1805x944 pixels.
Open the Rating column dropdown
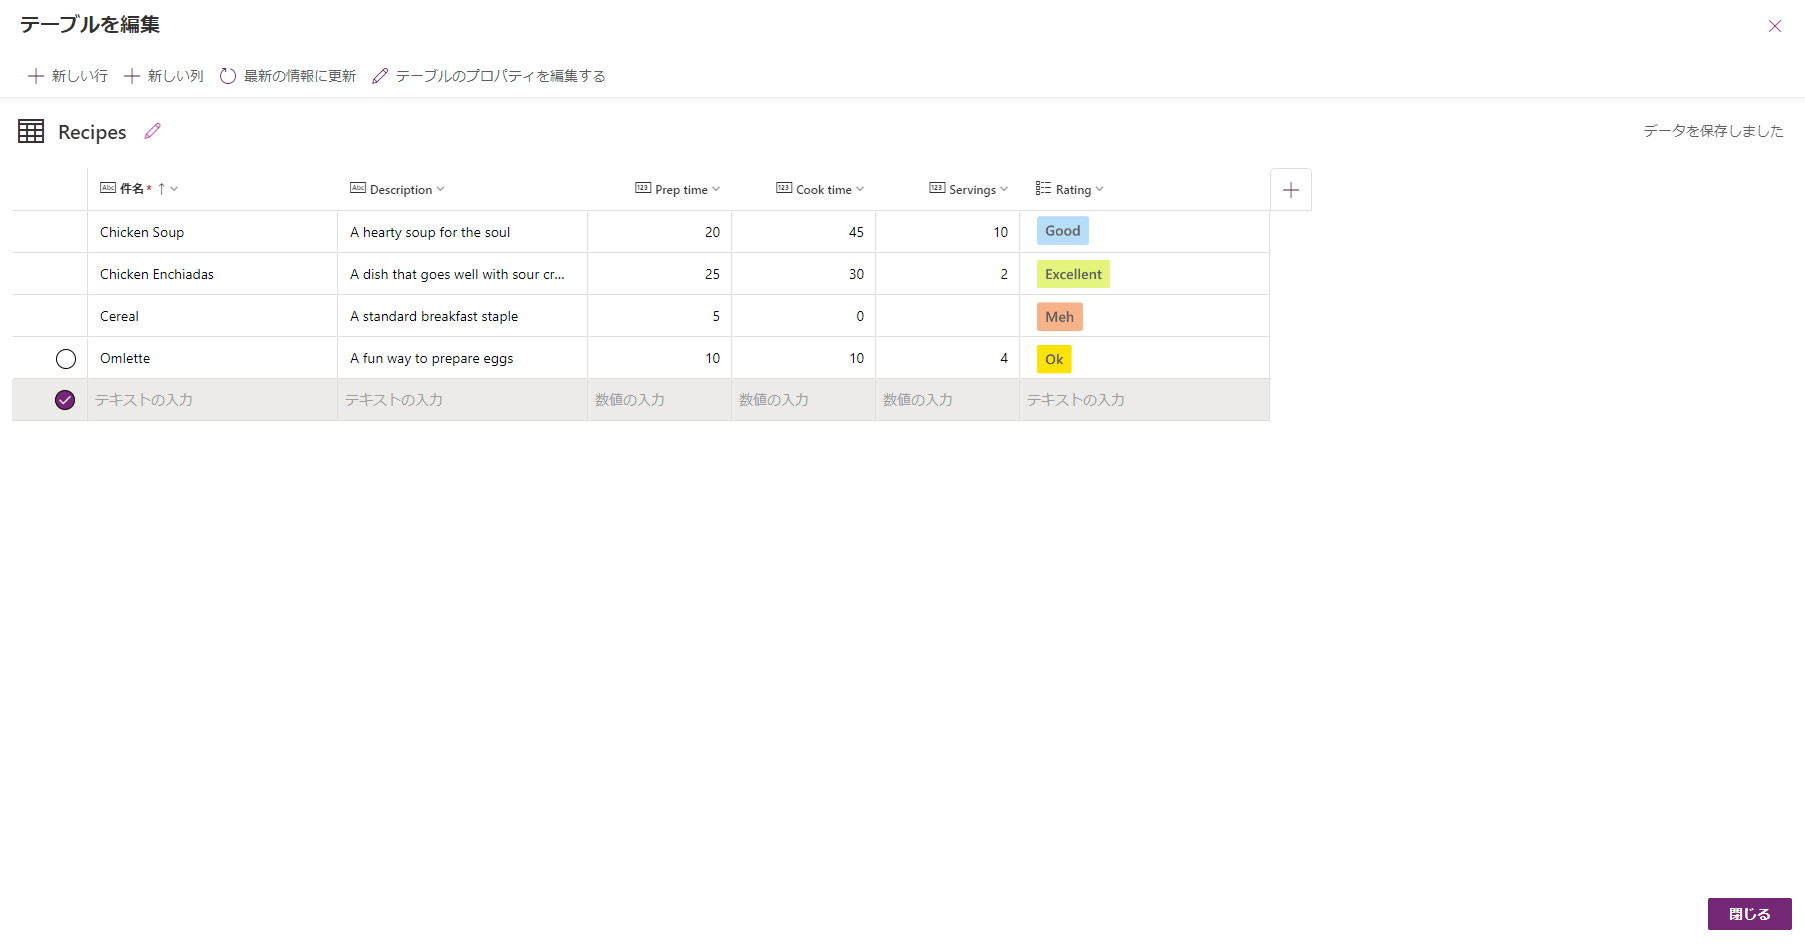point(1100,189)
